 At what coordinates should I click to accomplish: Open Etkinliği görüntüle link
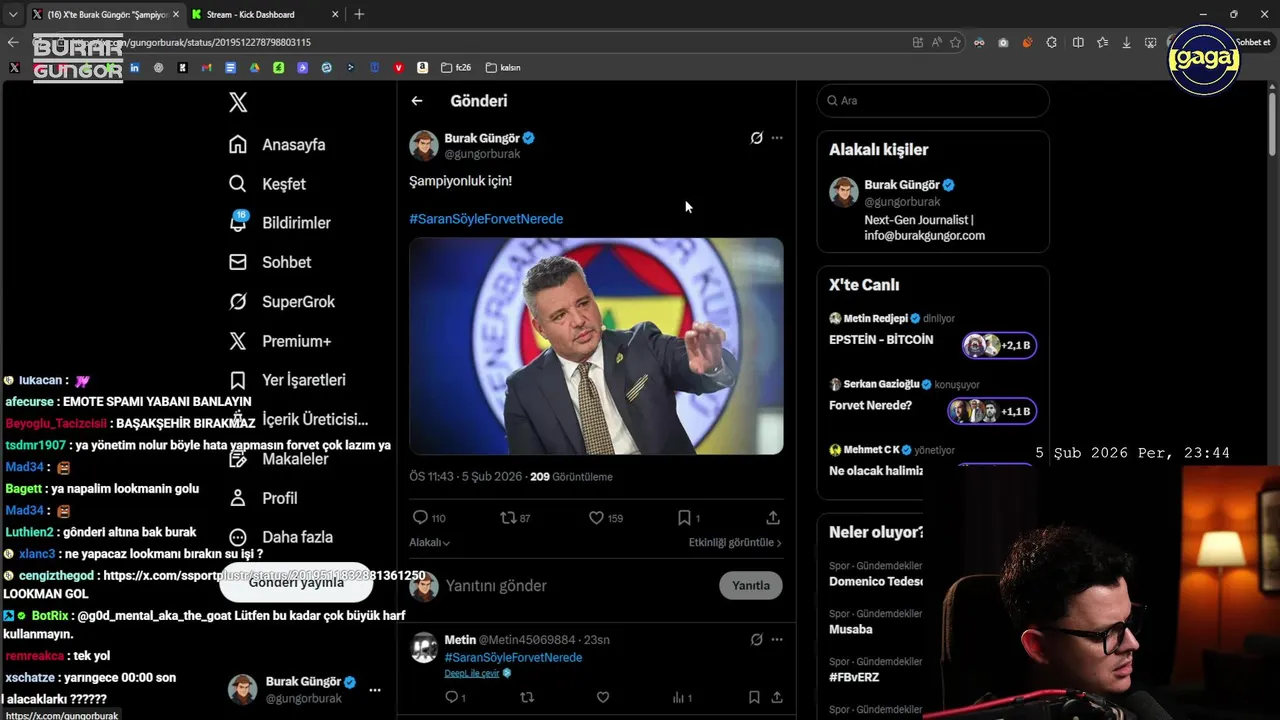pos(735,542)
